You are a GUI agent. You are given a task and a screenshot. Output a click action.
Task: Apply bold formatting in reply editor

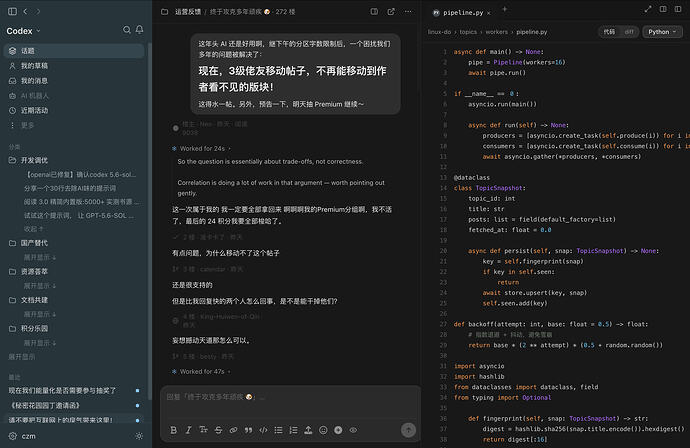(x=173, y=430)
